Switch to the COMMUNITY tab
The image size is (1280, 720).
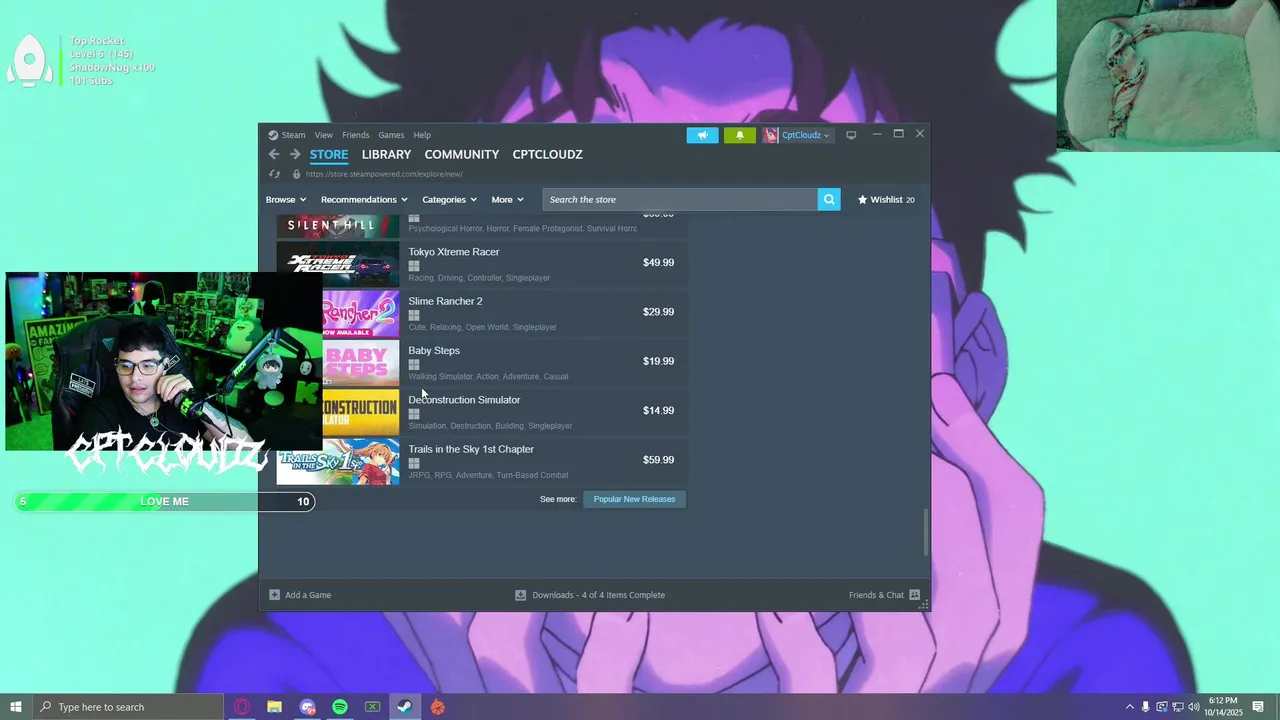pos(461,154)
